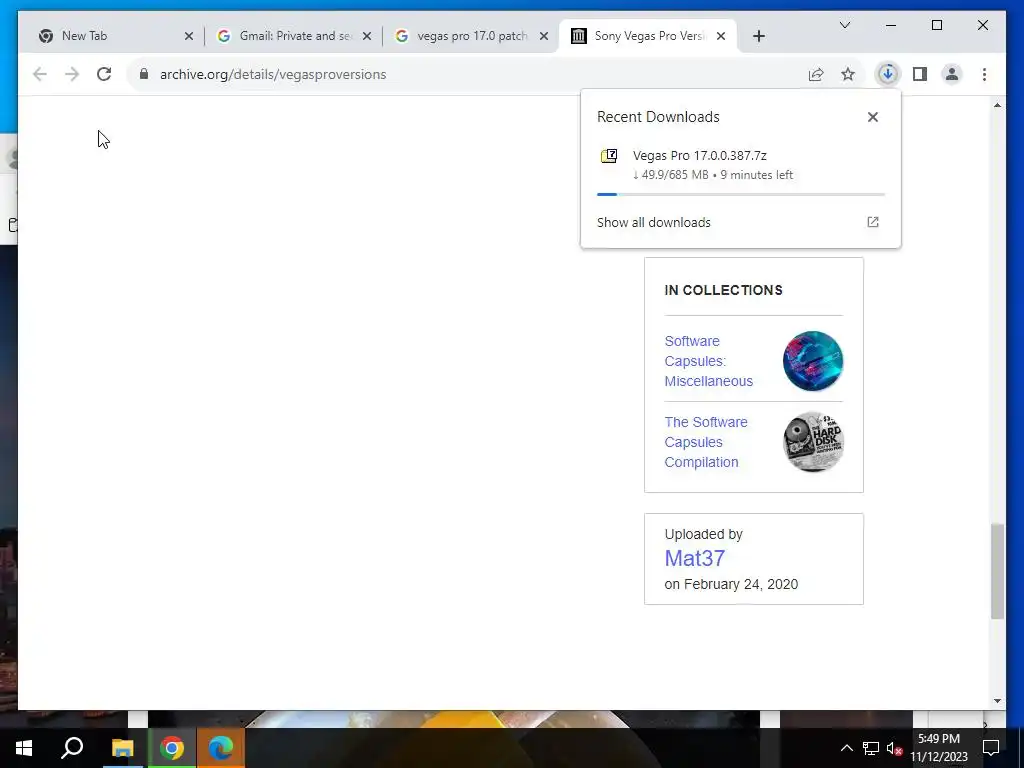Open File Explorer from the taskbar
Screen dimensions: 1024x768
pyautogui.click(x=122, y=748)
